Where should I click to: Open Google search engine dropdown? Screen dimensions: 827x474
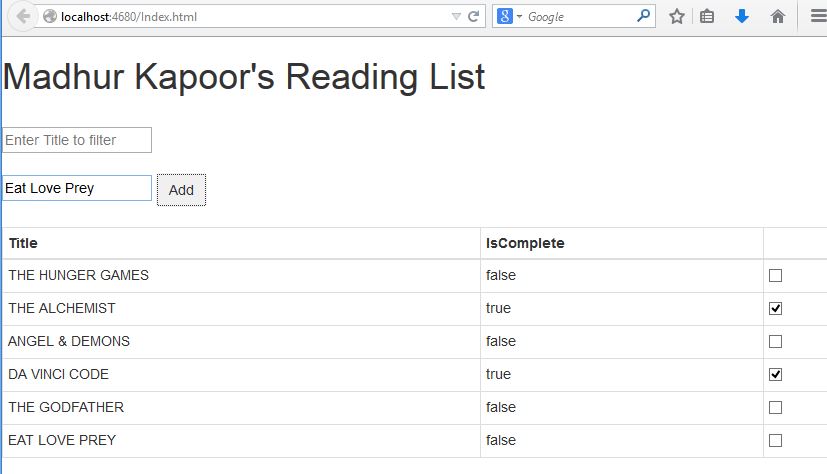tap(509, 16)
